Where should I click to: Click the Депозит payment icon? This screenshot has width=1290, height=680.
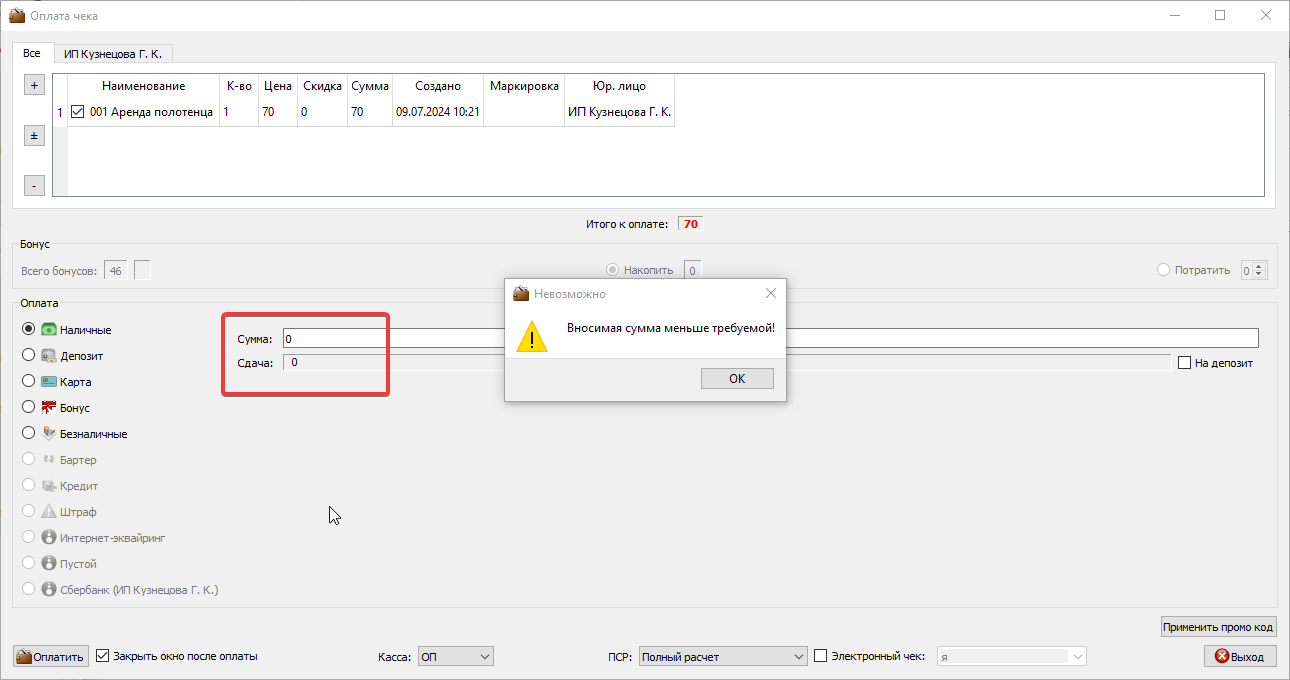(48, 355)
